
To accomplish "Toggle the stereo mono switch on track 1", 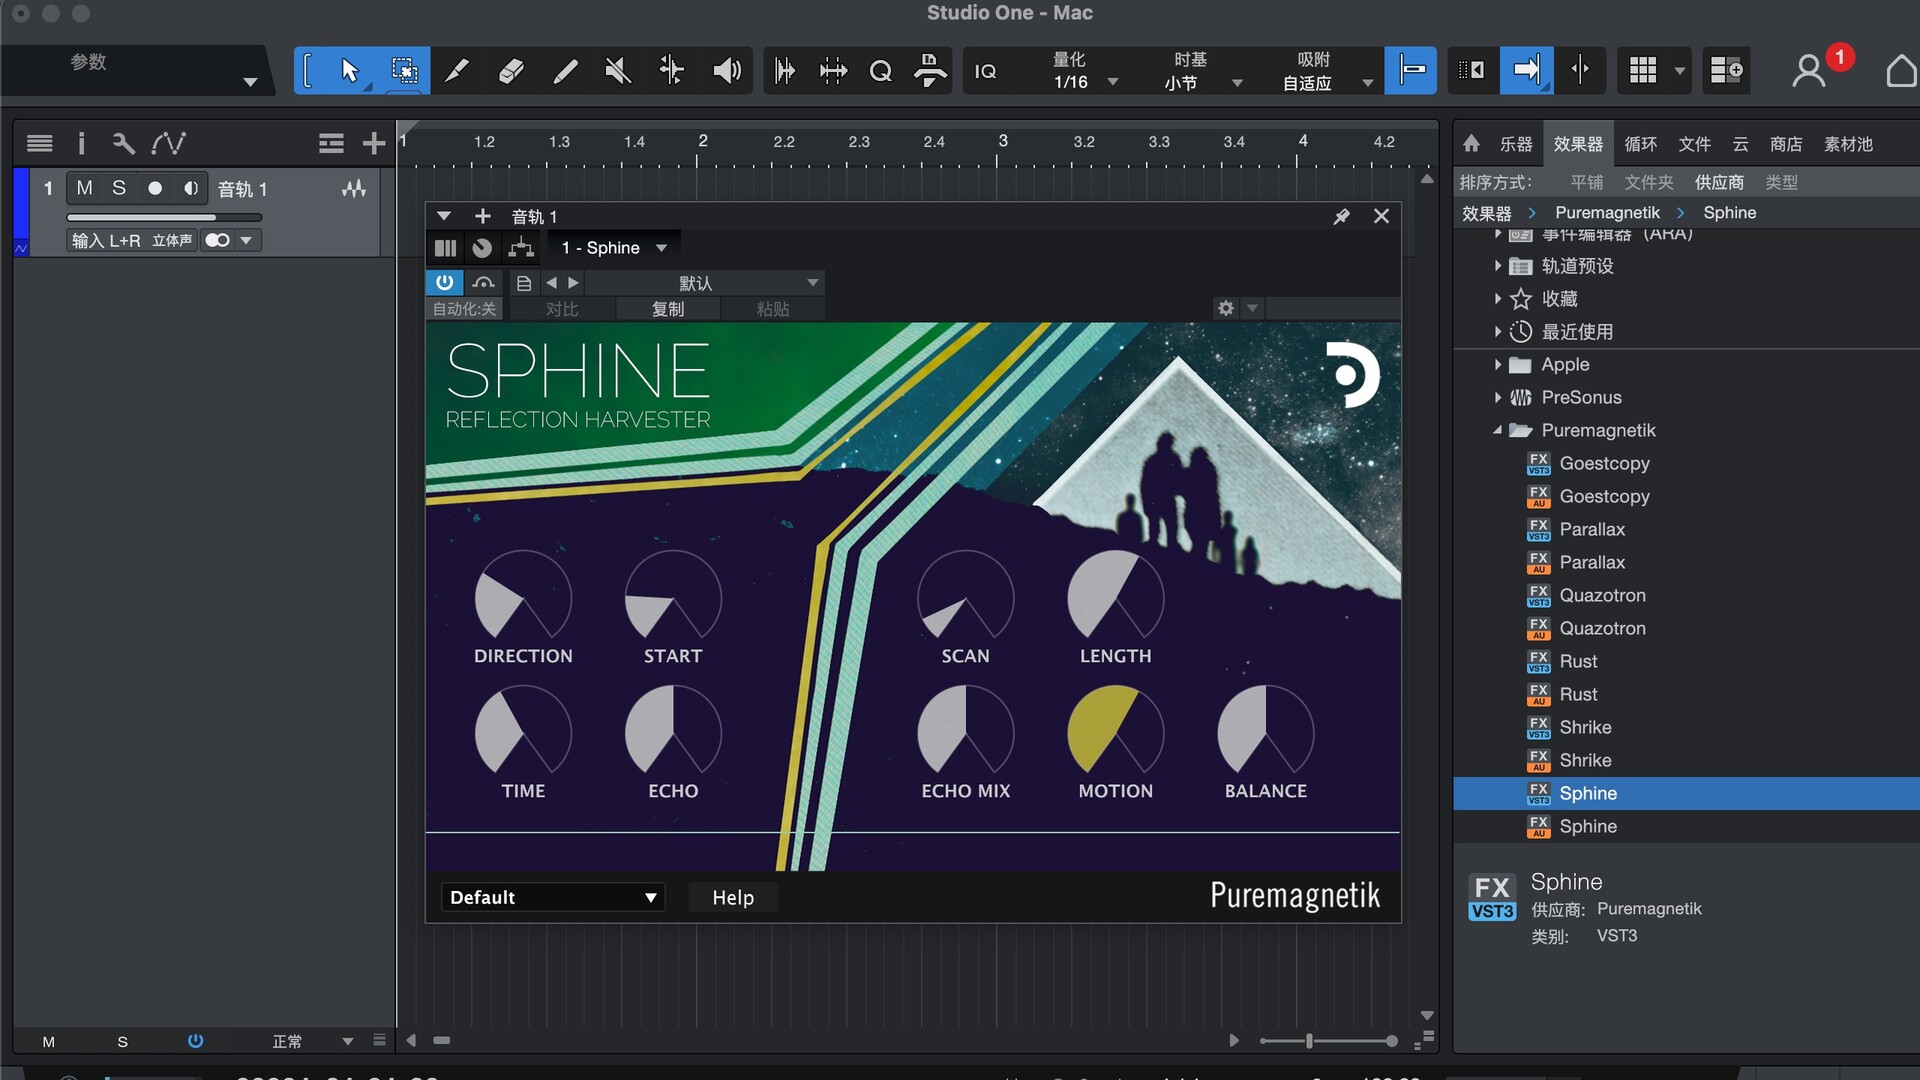I will (x=217, y=240).
